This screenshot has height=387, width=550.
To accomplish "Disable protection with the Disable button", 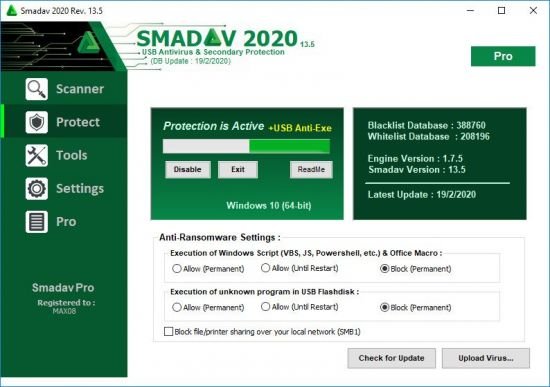I will 188,169.
